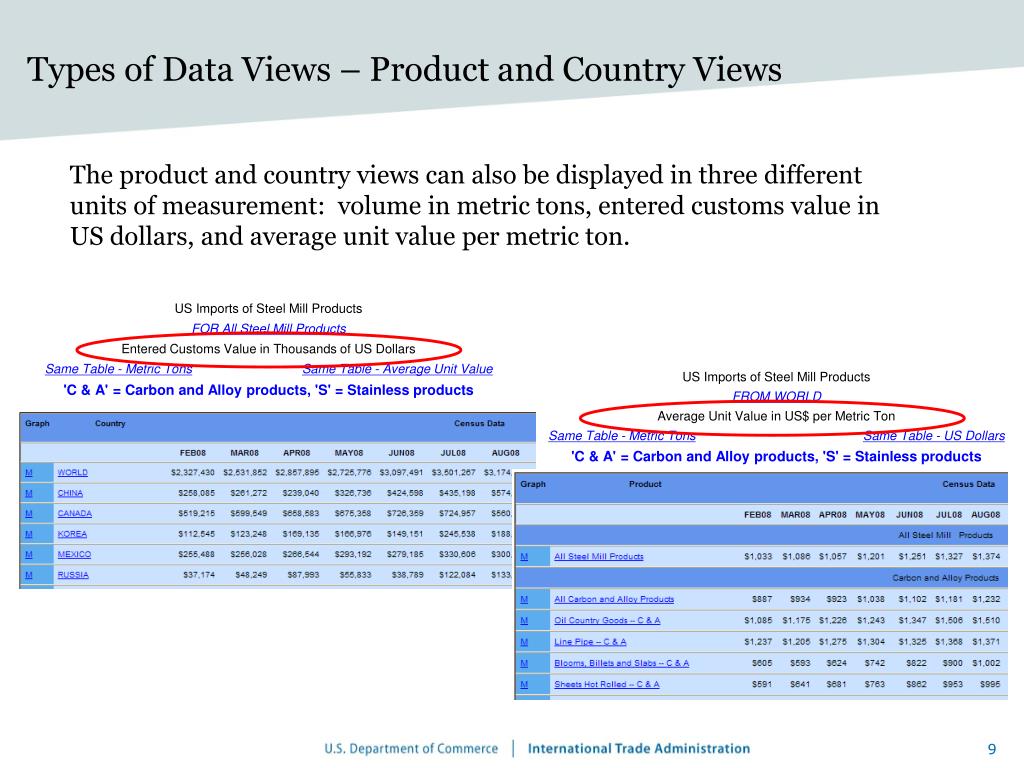Open the MEXICO country link
This screenshot has height=768, width=1024.
[x=74, y=554]
